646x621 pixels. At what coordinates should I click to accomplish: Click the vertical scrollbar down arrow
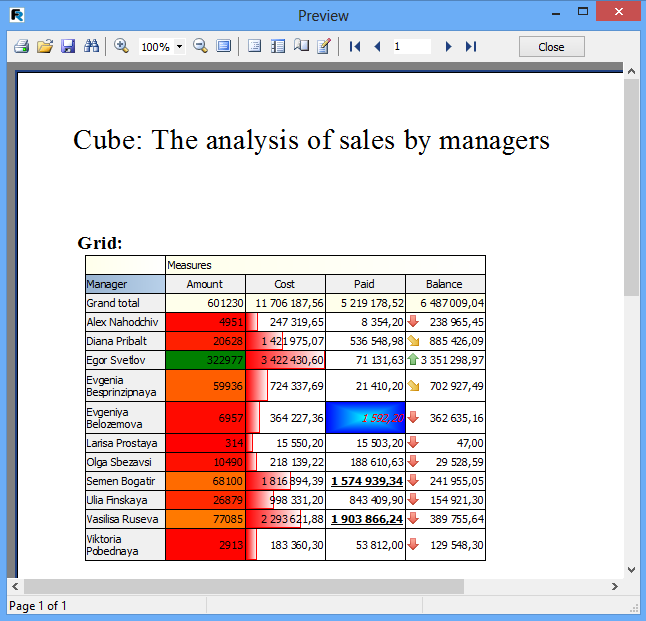coord(631,568)
